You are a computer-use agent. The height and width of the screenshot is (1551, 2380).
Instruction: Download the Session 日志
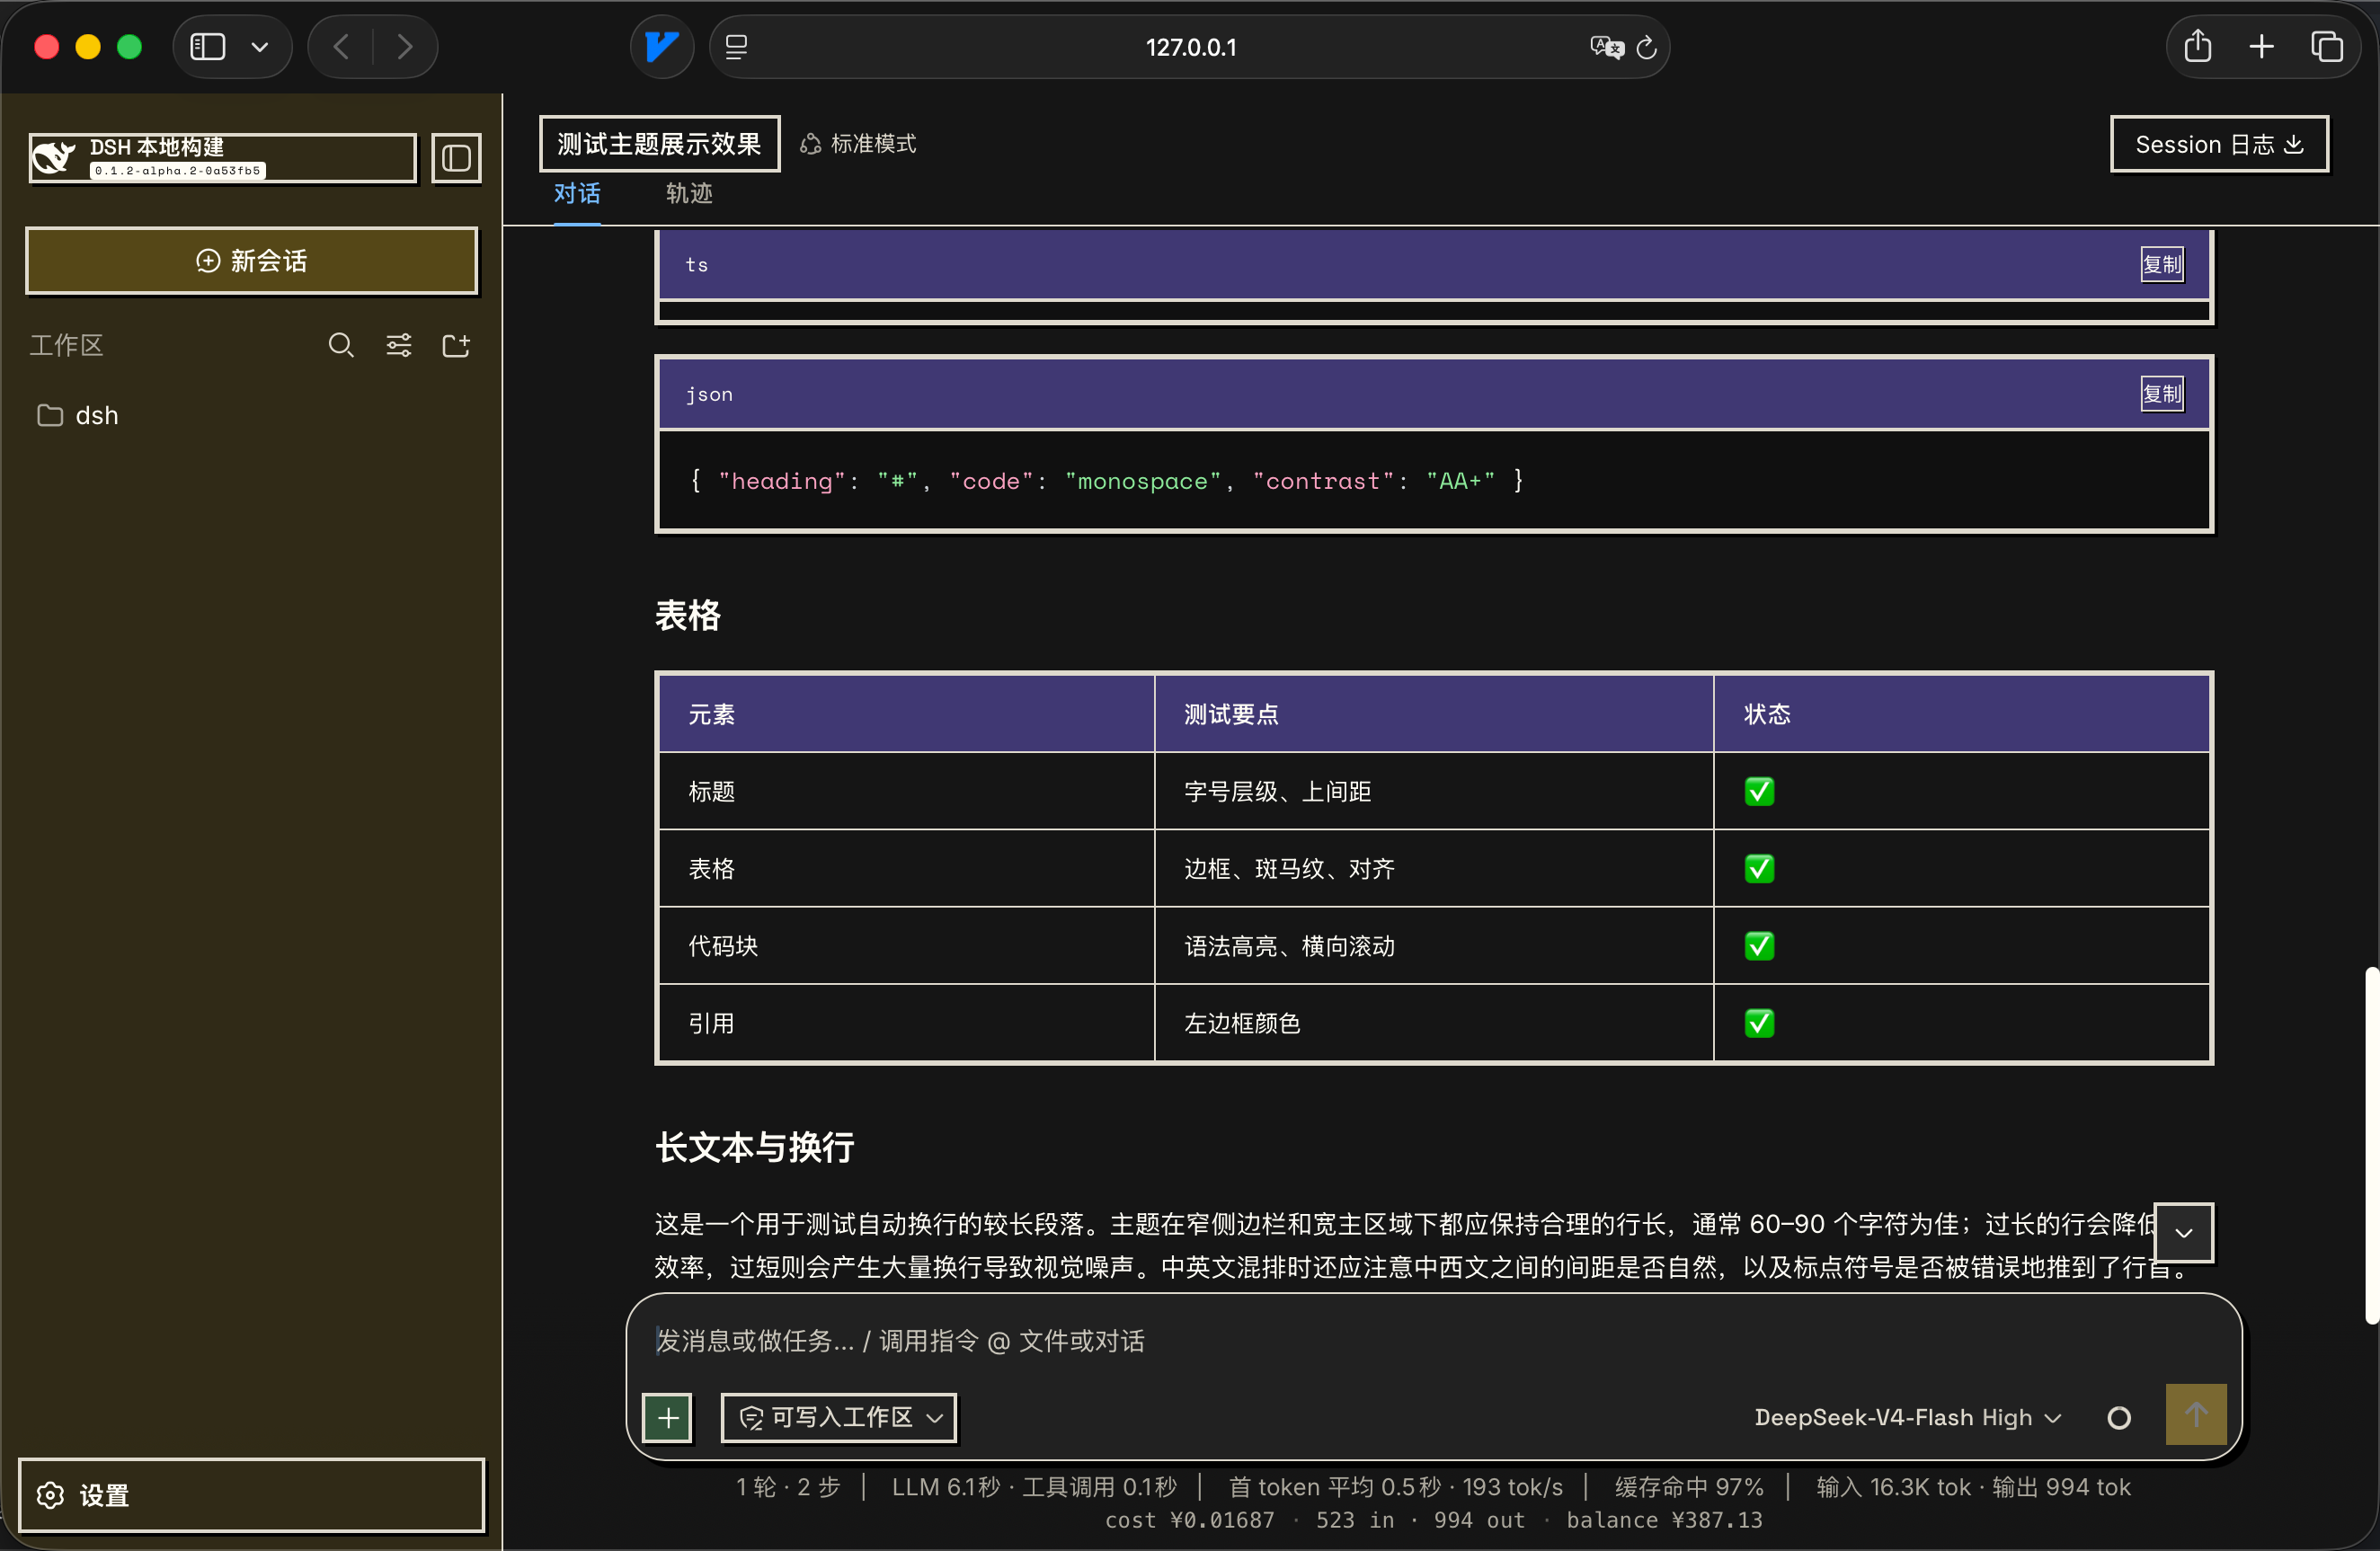[x=2219, y=145]
